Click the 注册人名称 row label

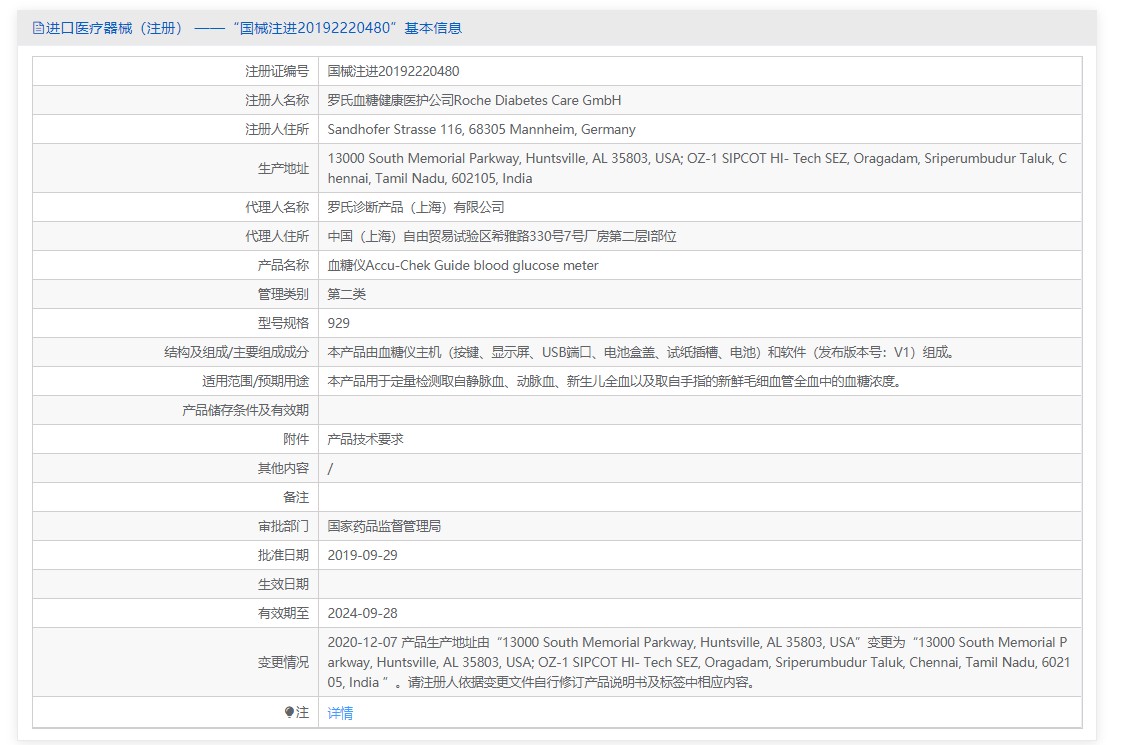tap(277, 100)
